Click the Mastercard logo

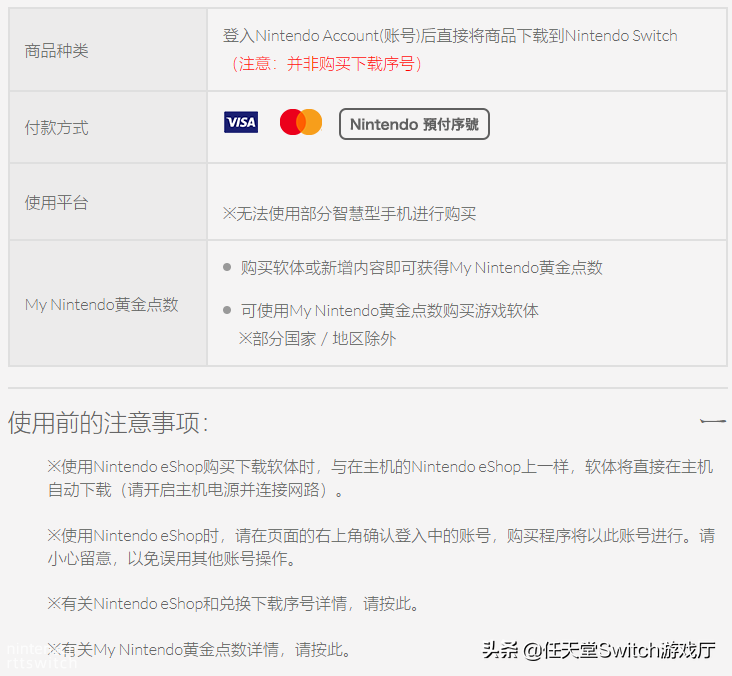click(x=300, y=123)
